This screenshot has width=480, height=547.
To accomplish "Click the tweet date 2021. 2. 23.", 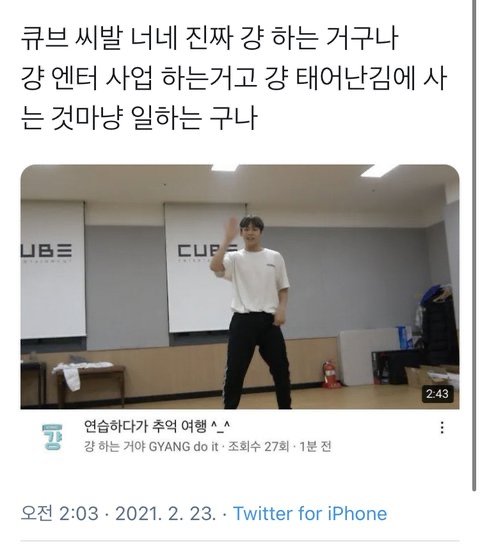I will pyautogui.click(x=165, y=514).
